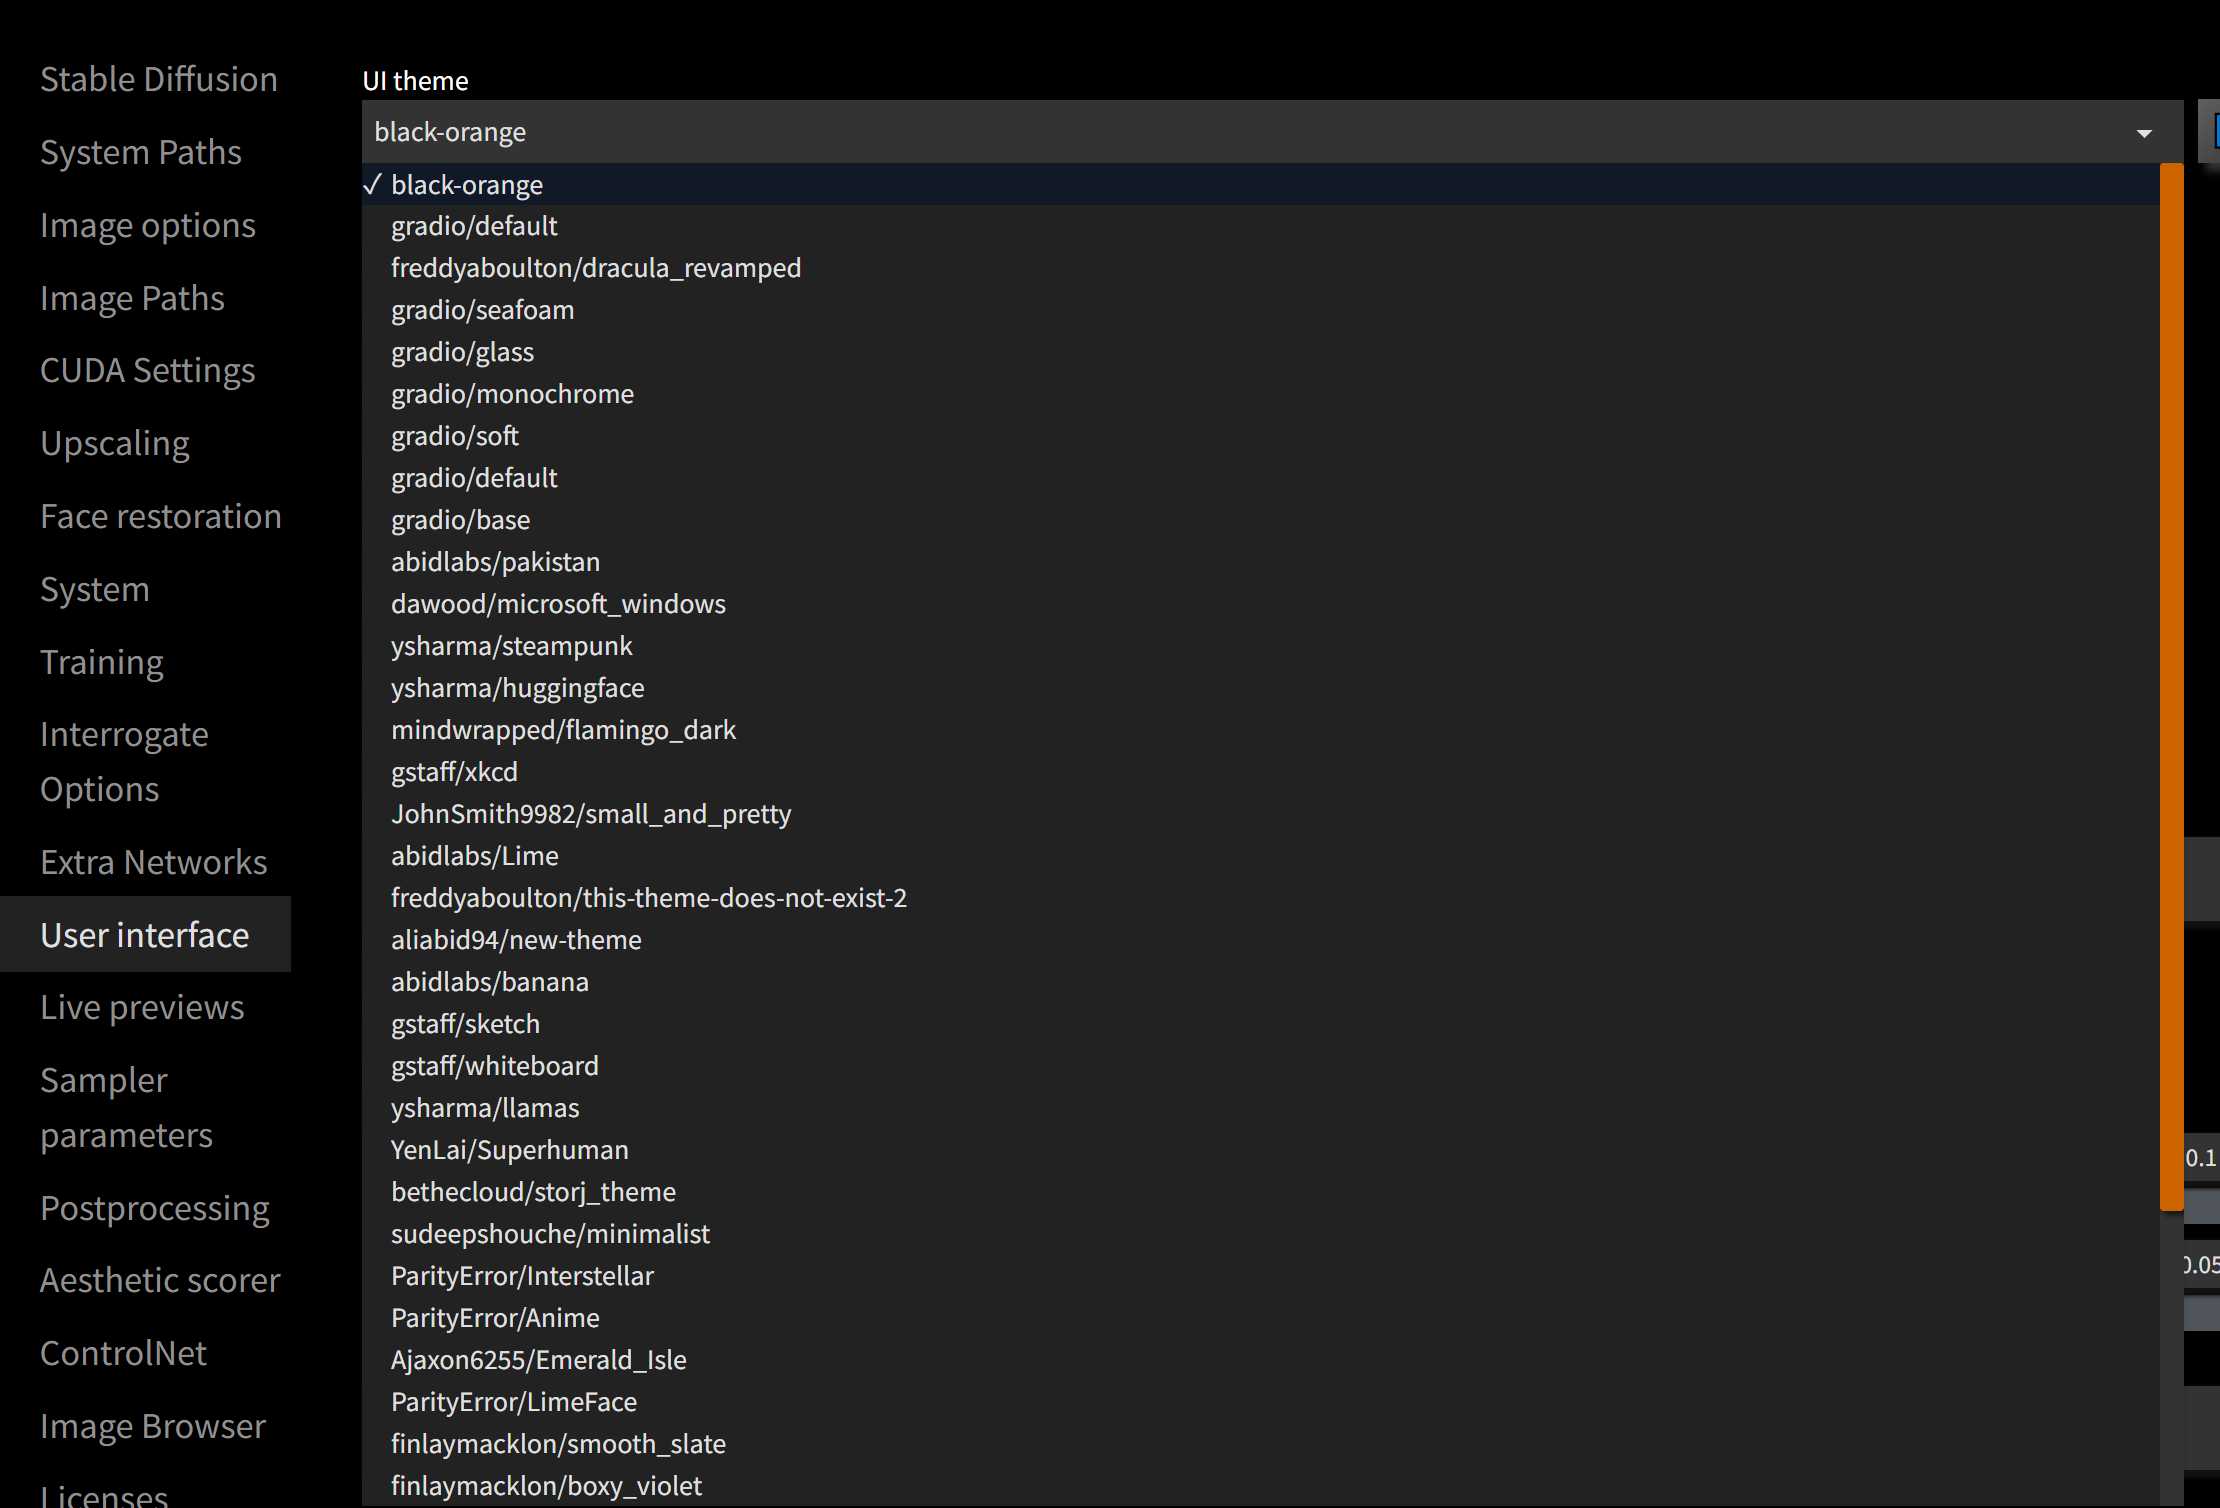This screenshot has width=2220, height=1508.
Task: Open Postprocessing settings
Action: point(155,1209)
